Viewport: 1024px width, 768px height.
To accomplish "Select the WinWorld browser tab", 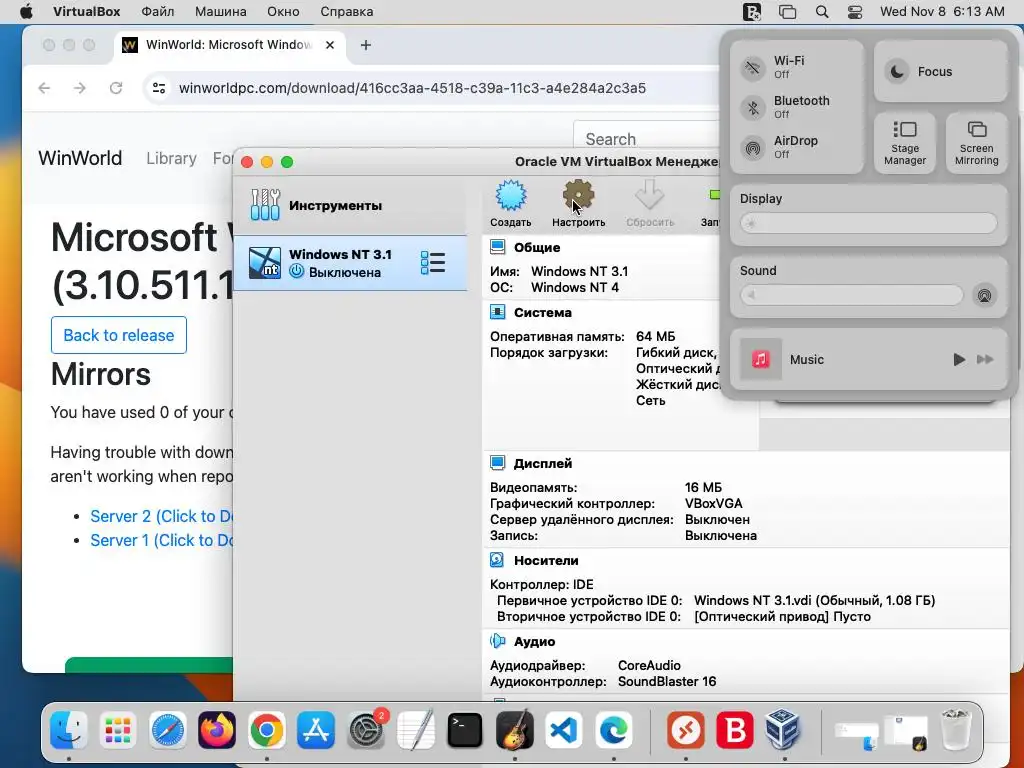I will pos(229,45).
